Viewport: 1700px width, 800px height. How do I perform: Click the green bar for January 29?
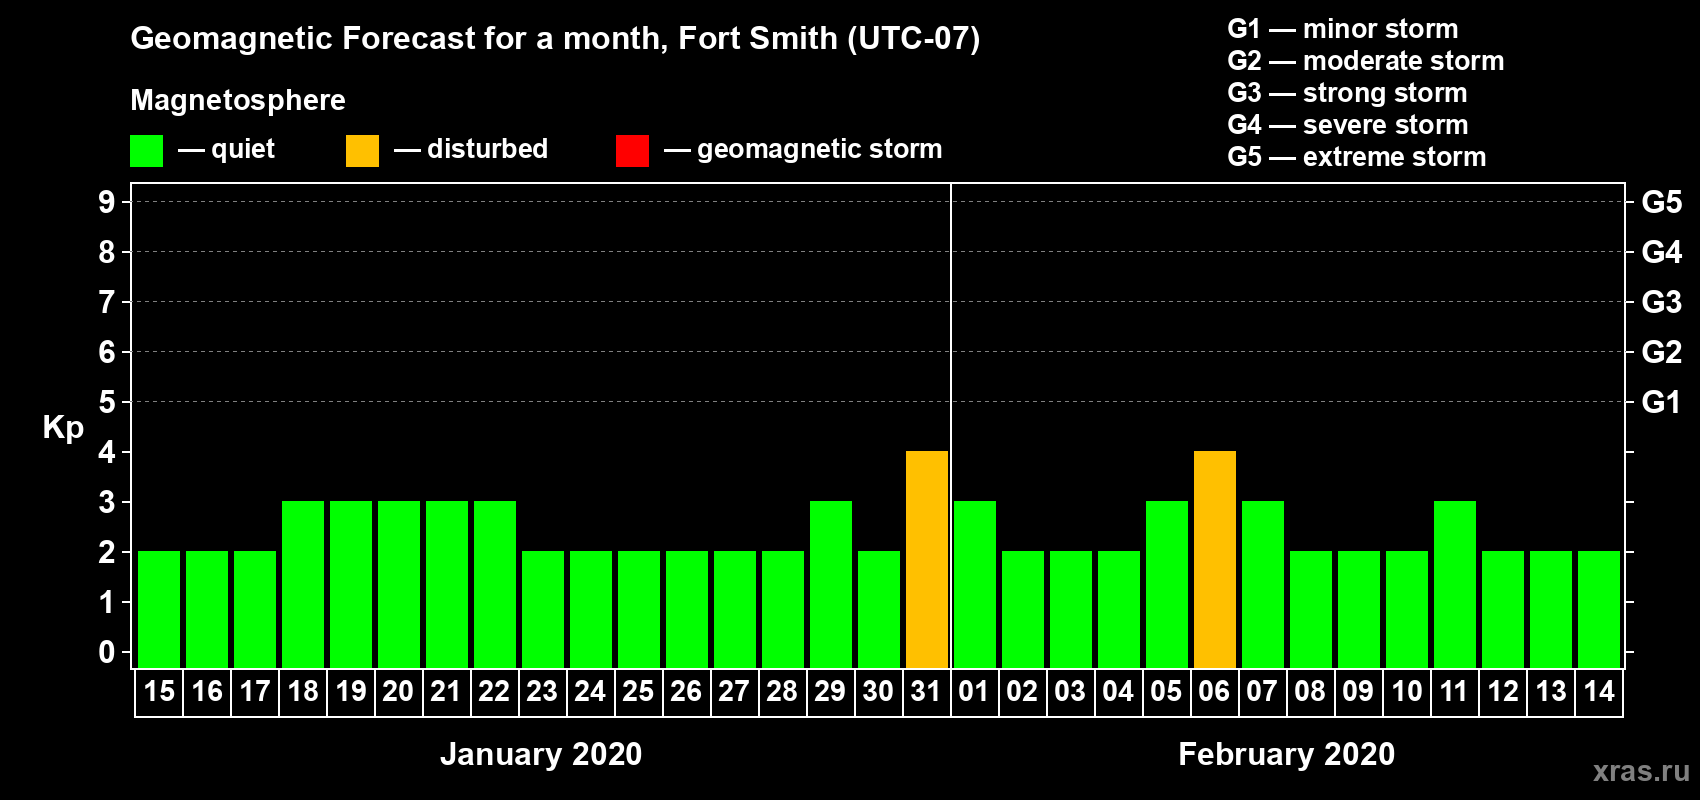(x=831, y=585)
